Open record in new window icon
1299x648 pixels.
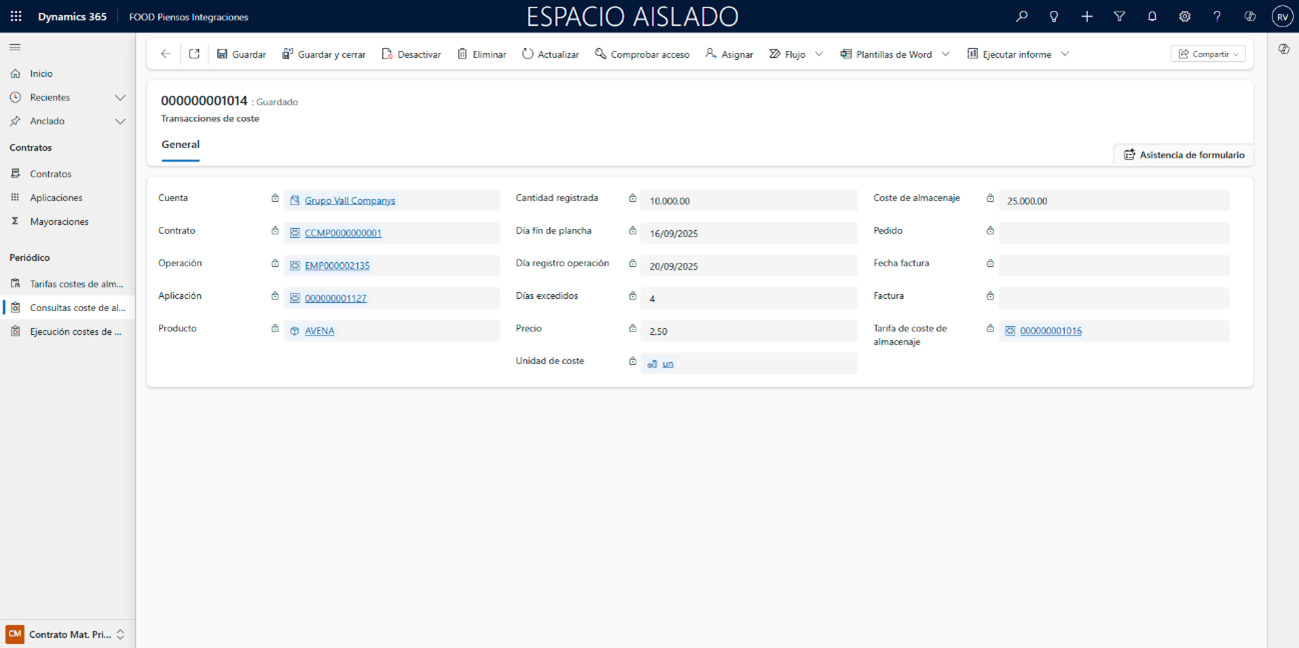coord(194,54)
